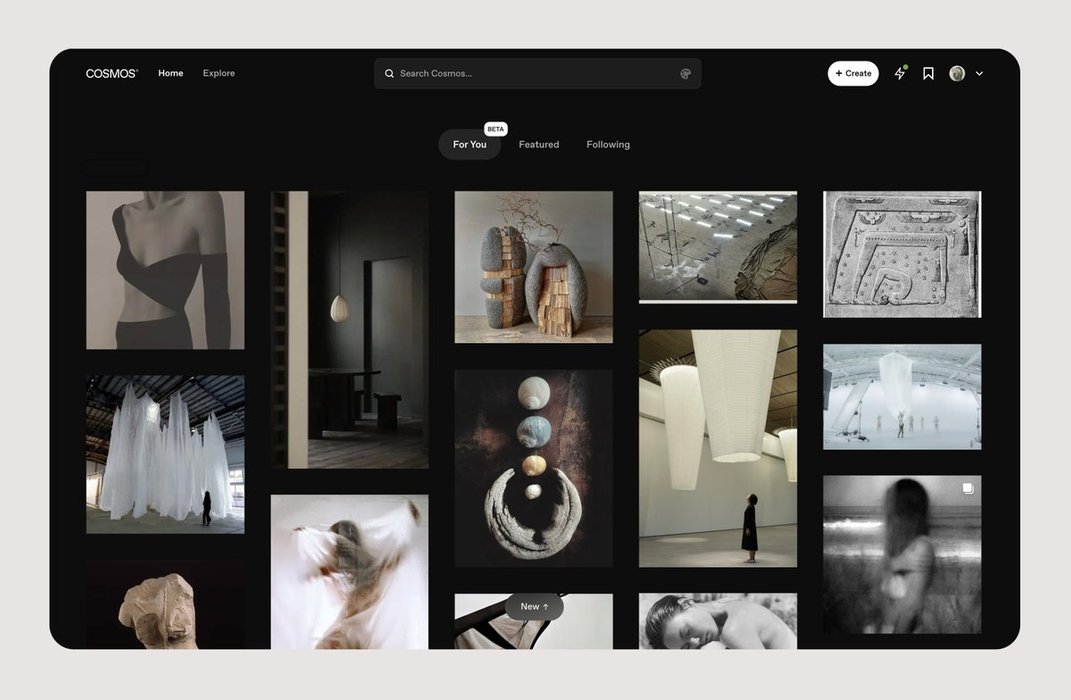Screen dimensions: 1071x700
Task: Select the Following feed tab
Action: pos(608,145)
